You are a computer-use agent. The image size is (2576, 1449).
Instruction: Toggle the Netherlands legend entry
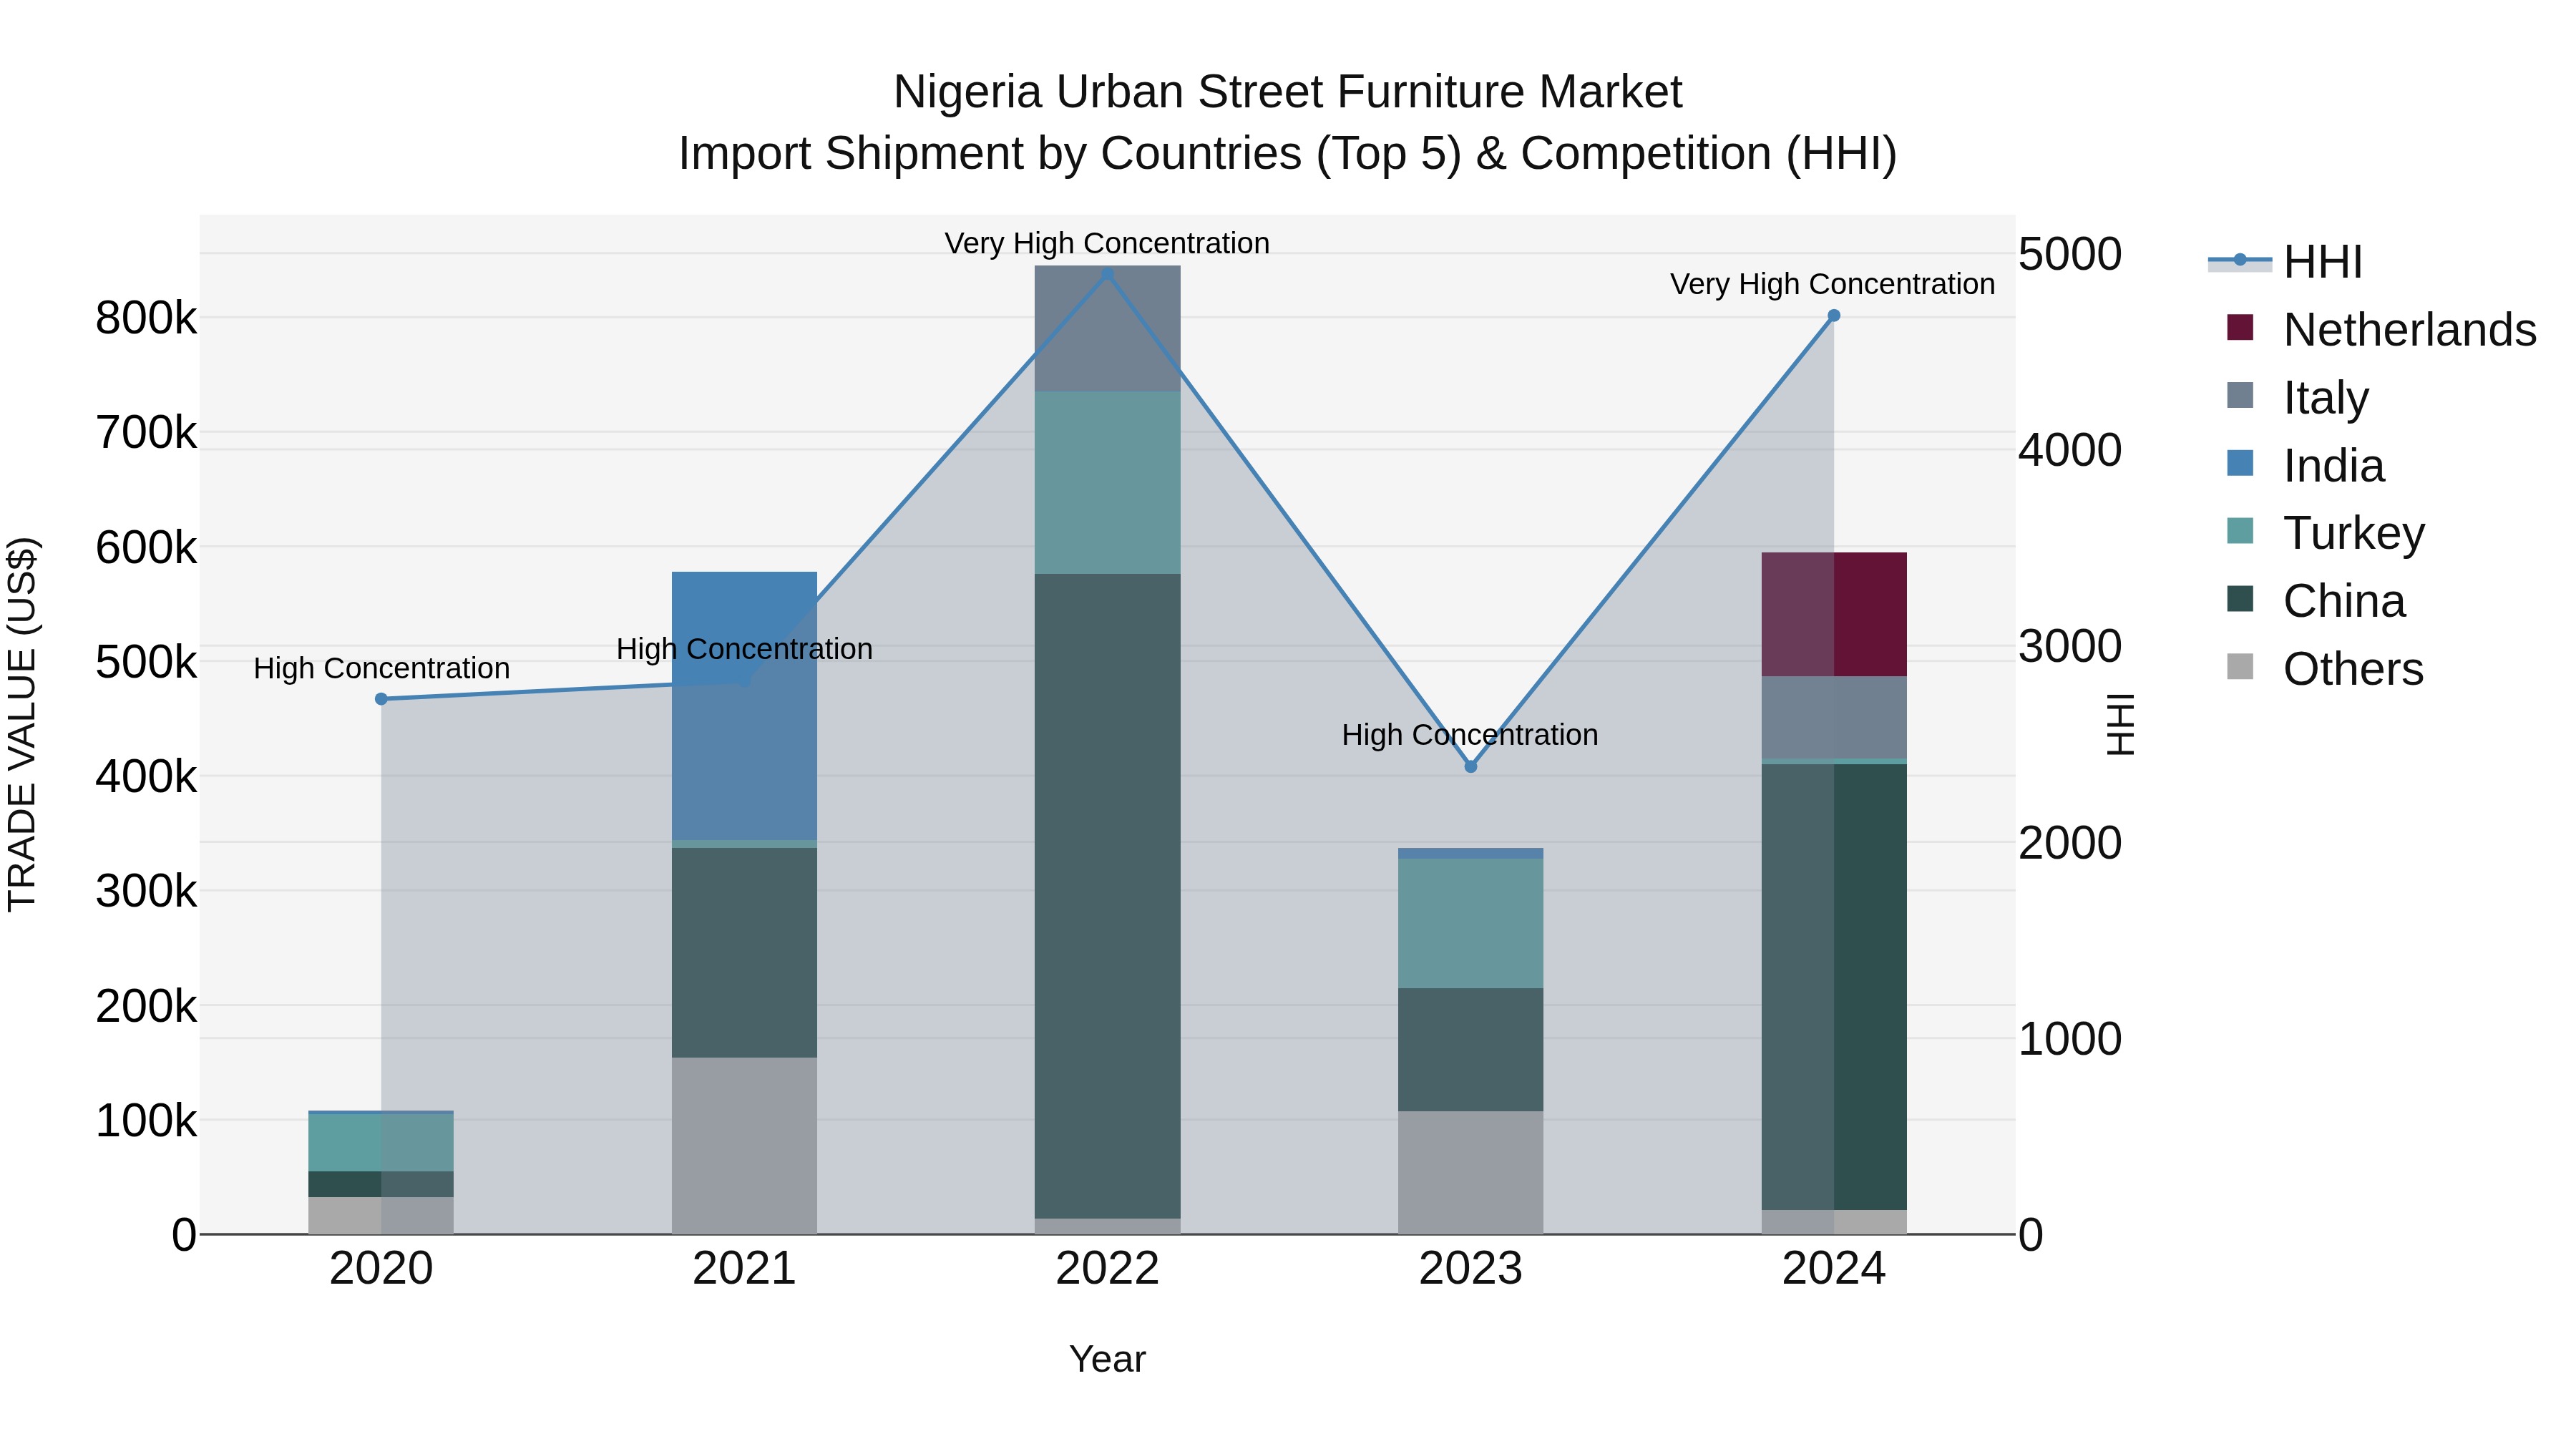(2381, 329)
